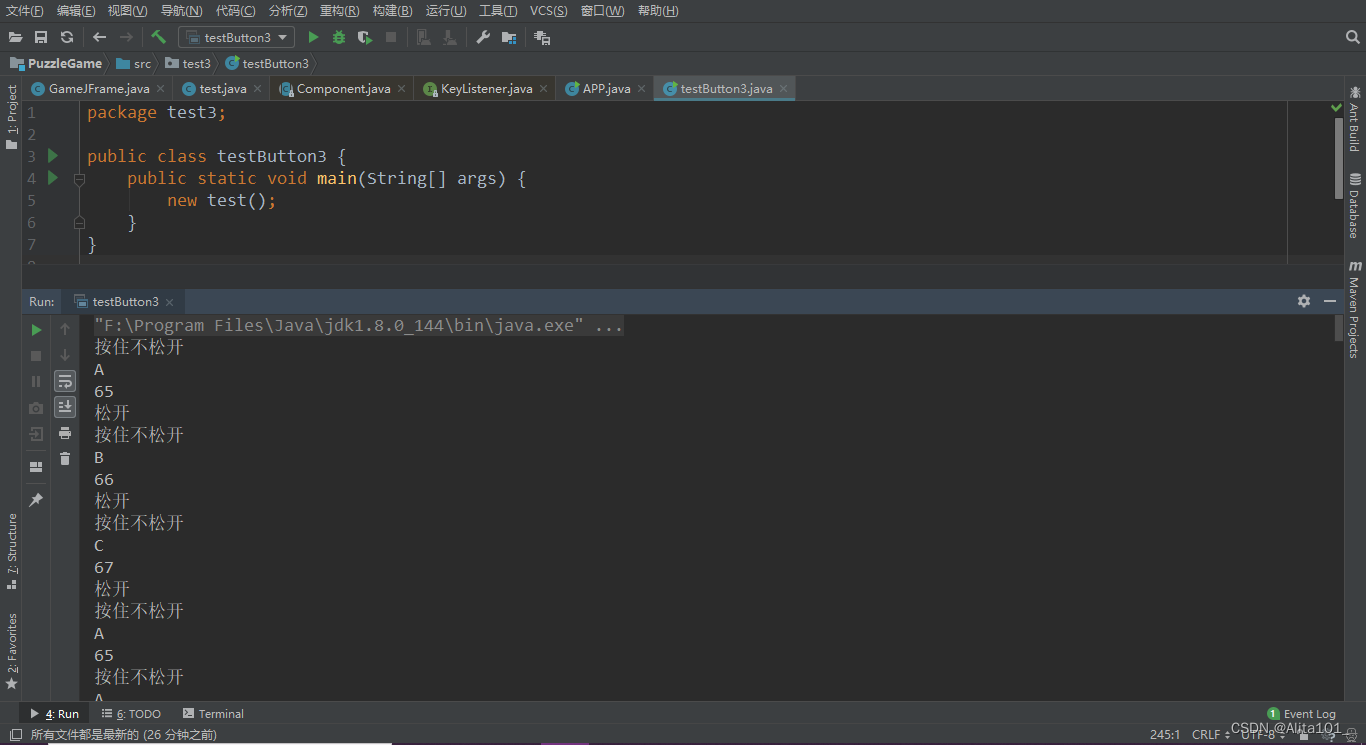Open the VCS(S) menu
Screen dimensions: 1366x745
click(x=548, y=11)
